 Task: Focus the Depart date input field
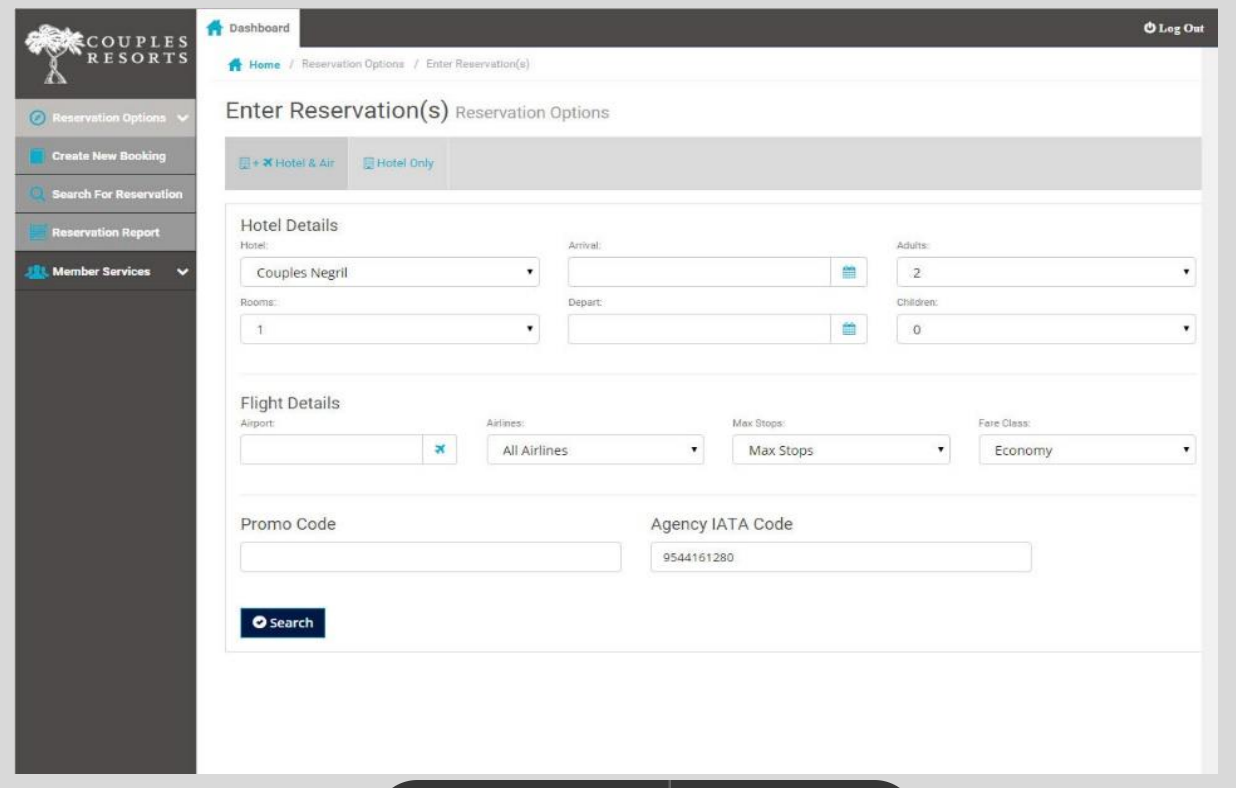(700, 328)
